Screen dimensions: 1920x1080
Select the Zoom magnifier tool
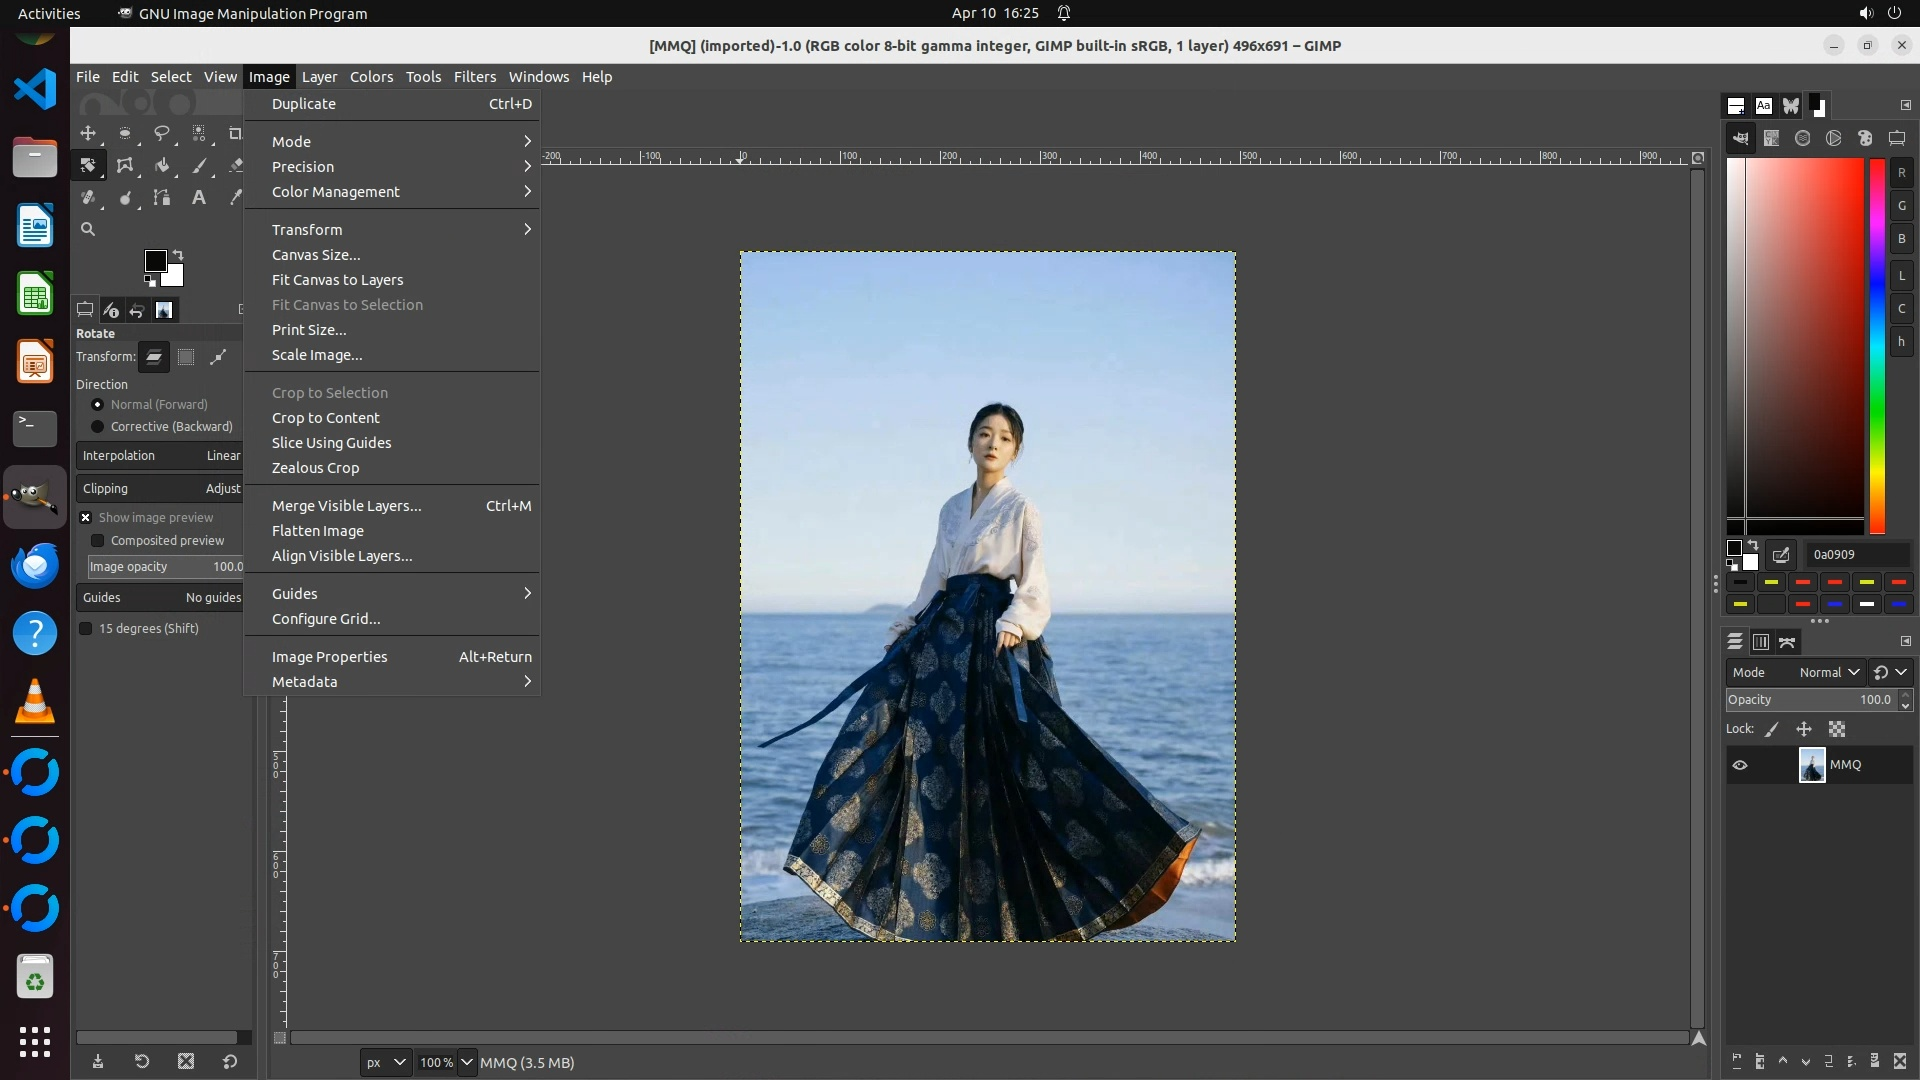tap(88, 229)
